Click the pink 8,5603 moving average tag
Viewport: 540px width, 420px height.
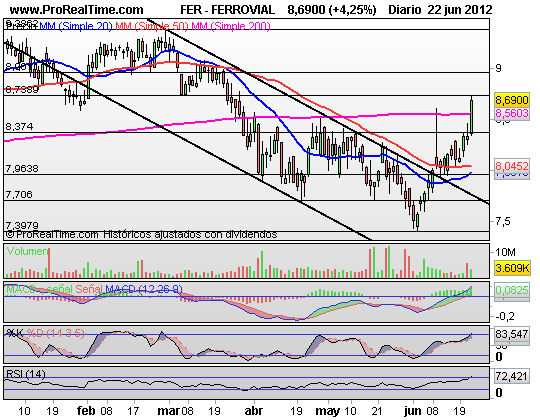point(512,113)
